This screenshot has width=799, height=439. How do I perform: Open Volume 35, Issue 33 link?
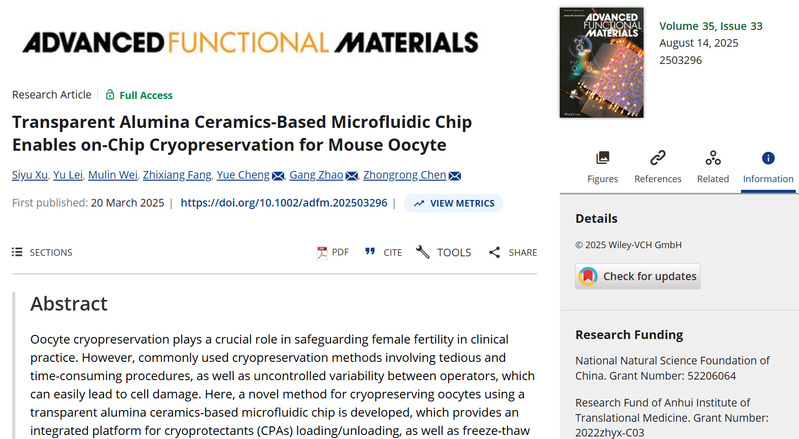[x=709, y=26]
